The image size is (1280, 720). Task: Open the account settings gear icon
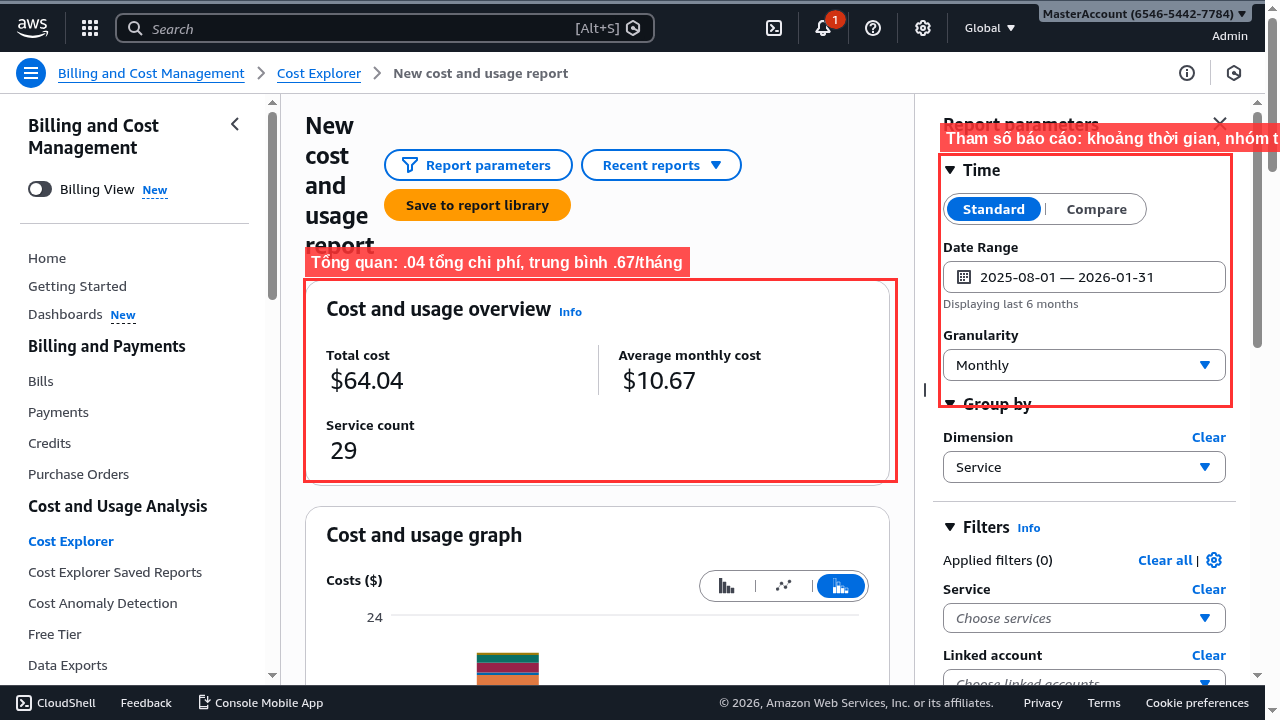tap(922, 28)
